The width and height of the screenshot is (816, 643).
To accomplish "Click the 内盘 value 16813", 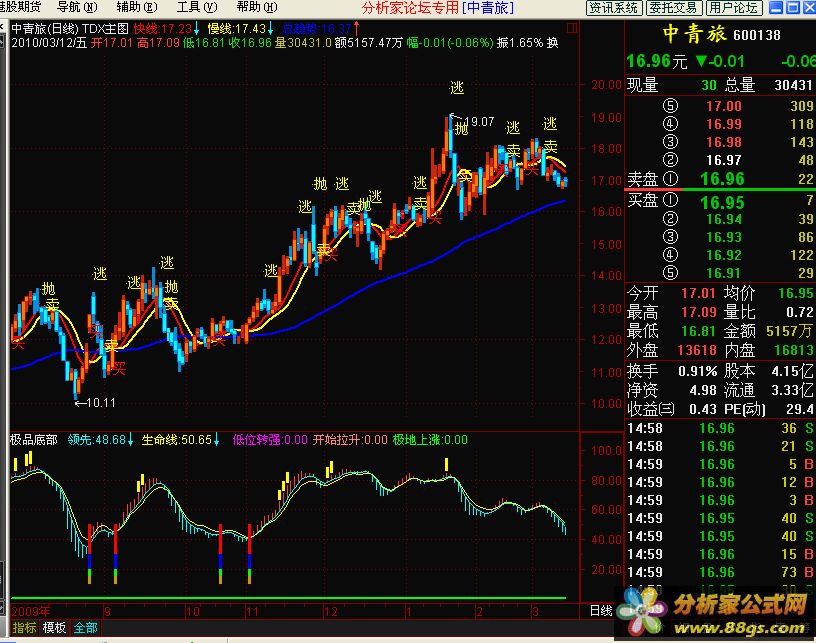I will 793,350.
